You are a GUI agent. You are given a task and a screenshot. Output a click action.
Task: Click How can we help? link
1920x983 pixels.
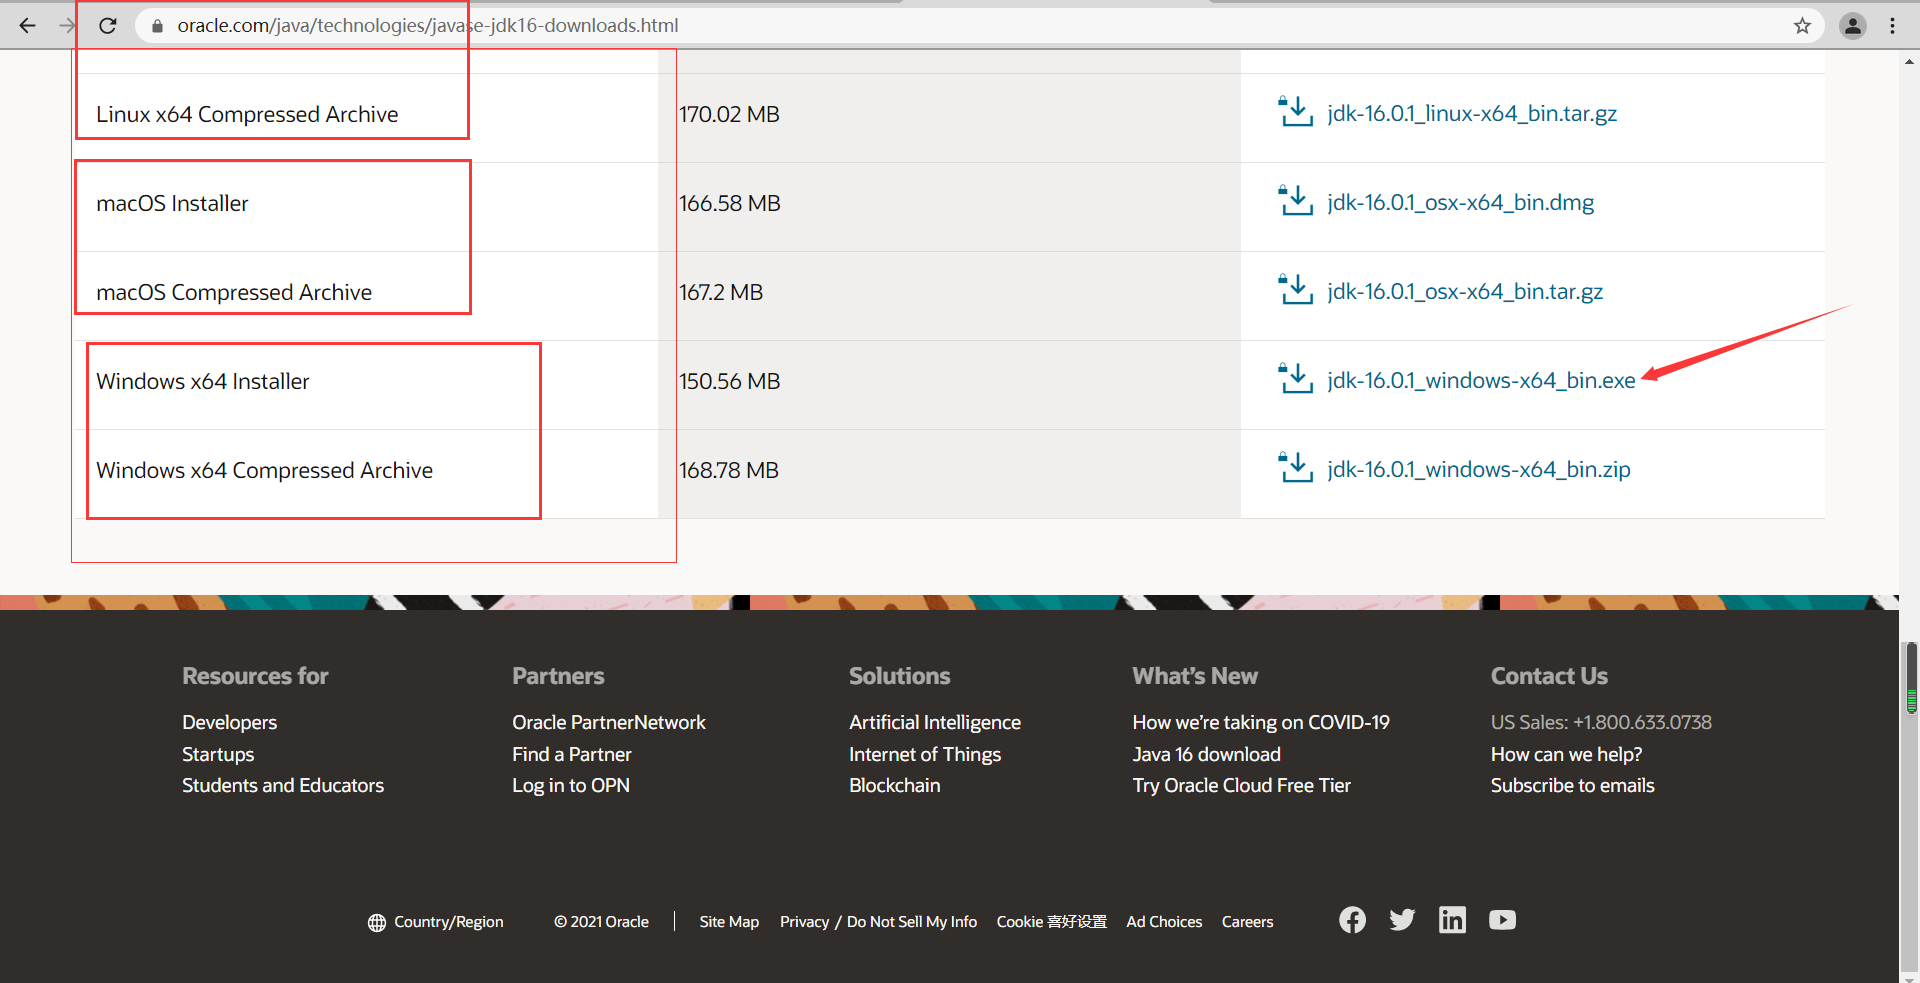tap(1566, 754)
